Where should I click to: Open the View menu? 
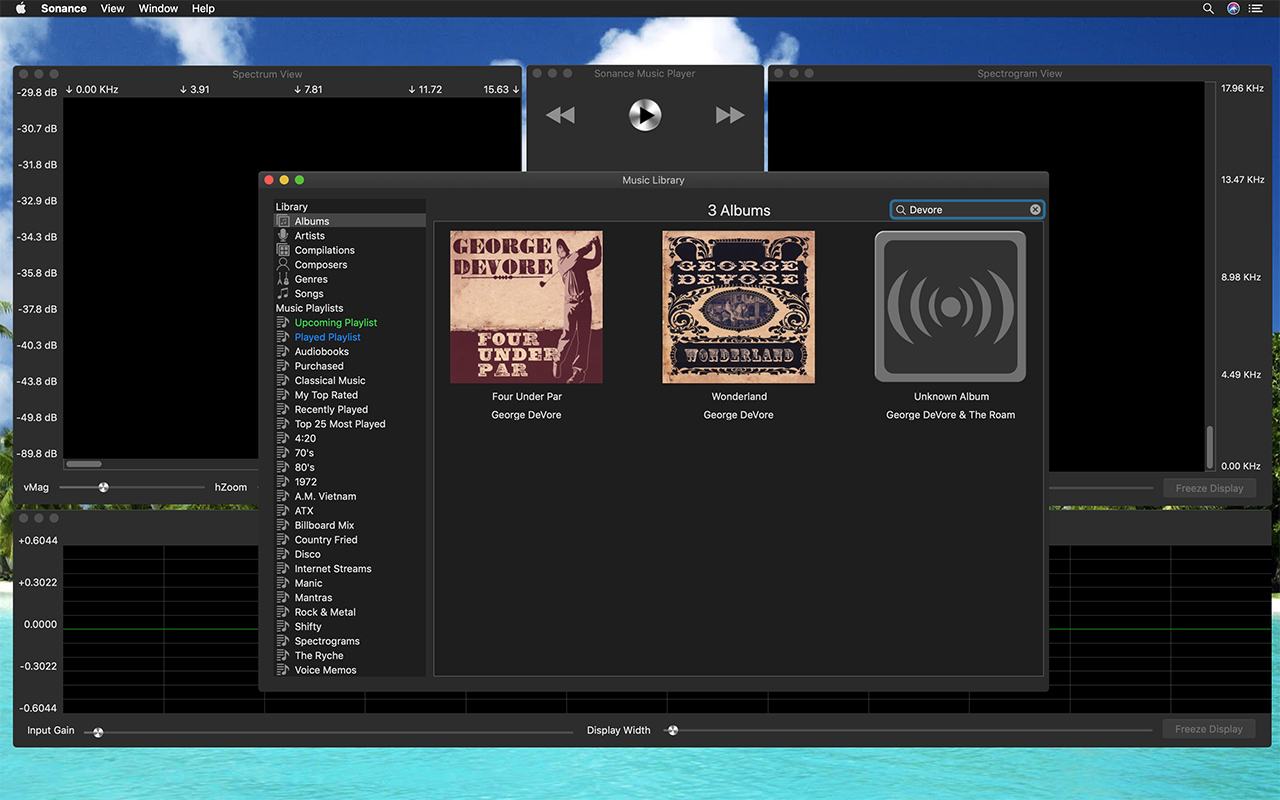[x=113, y=8]
